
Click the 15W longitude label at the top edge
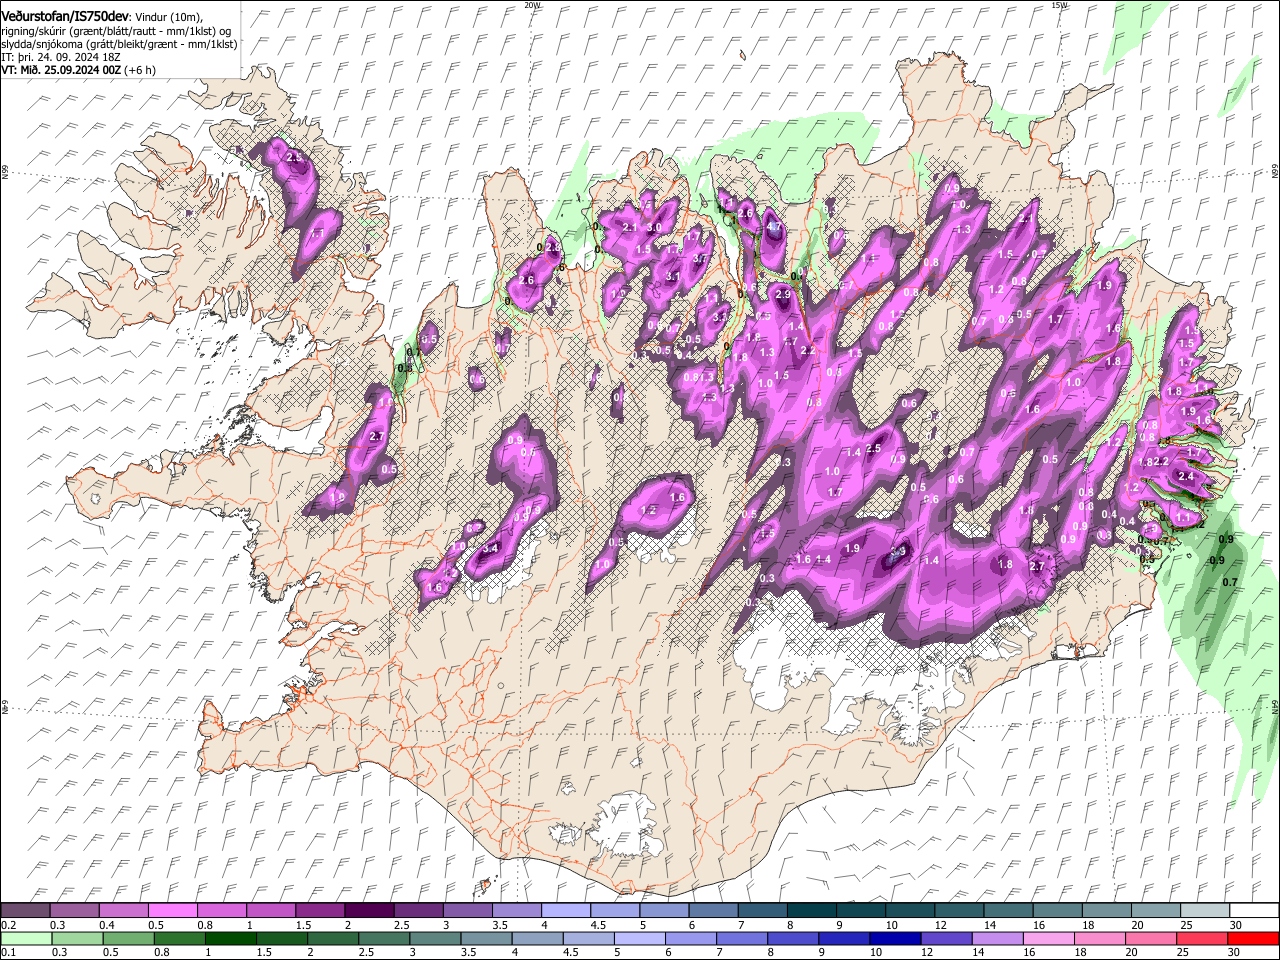[1059, 5]
